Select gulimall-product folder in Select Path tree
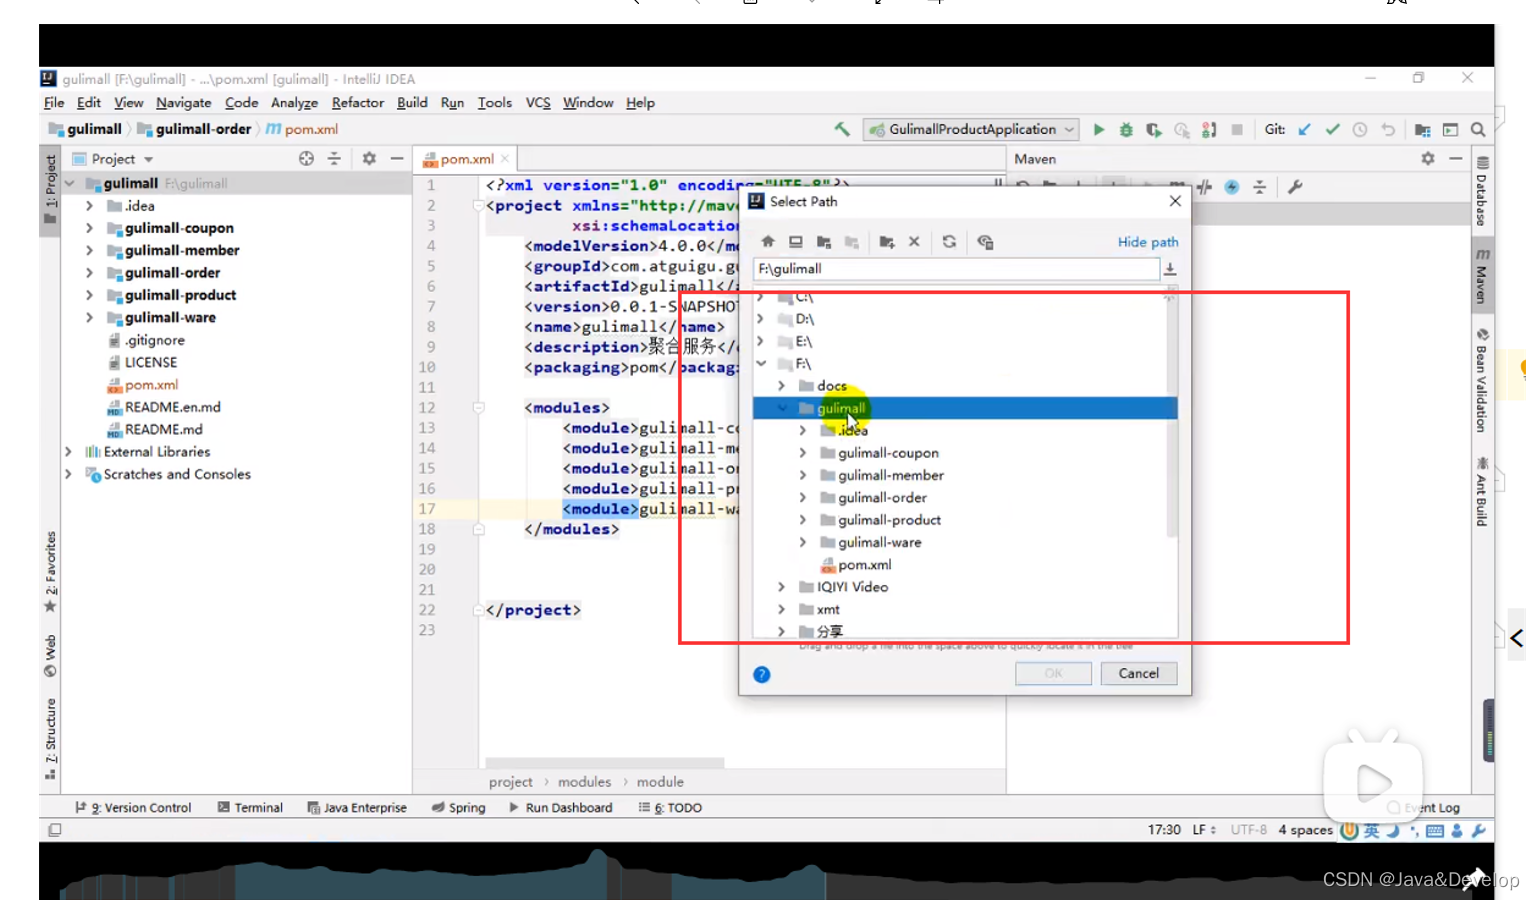The height and width of the screenshot is (900, 1535). 889,520
